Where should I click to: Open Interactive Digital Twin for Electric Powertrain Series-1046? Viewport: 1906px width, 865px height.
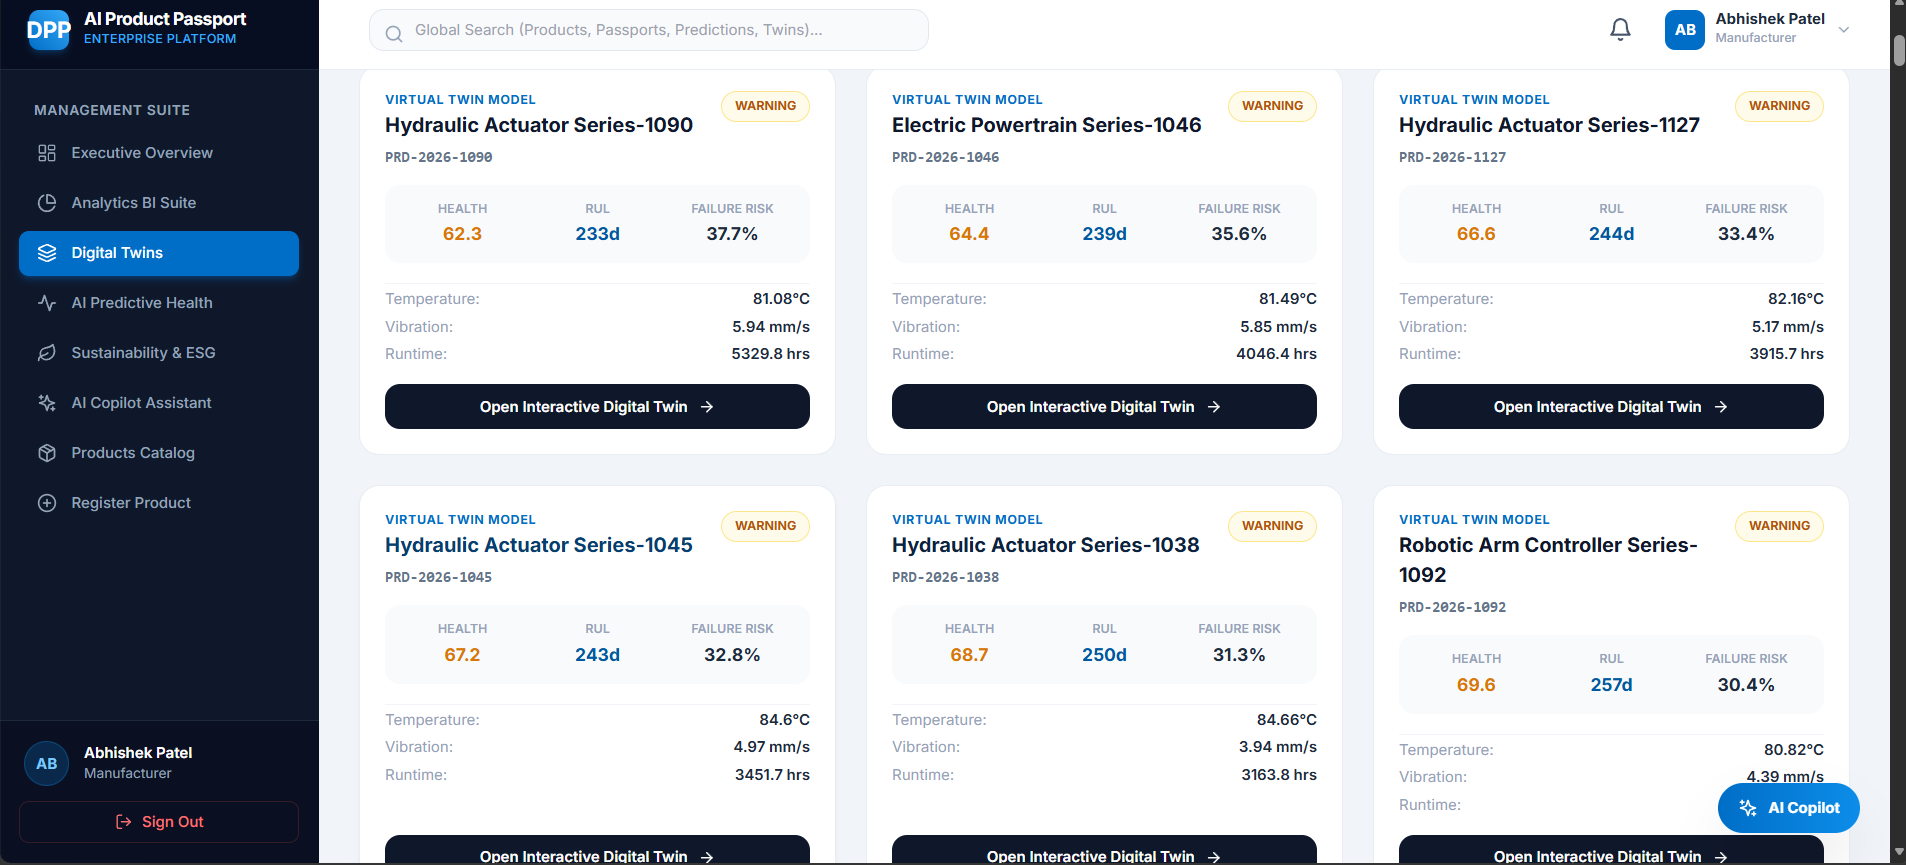tap(1104, 407)
